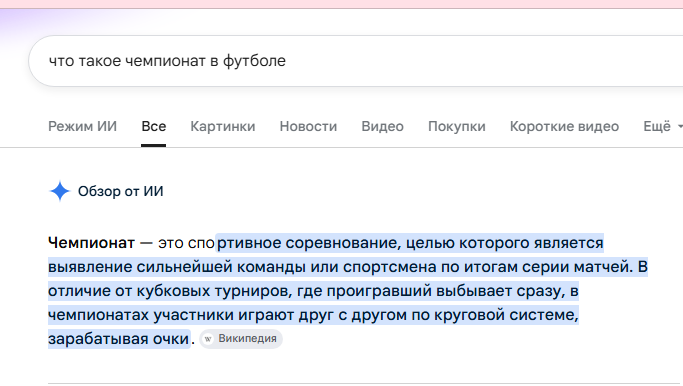Open the Википедия source chip
The height and width of the screenshot is (386, 683).
pyautogui.click(x=241, y=339)
